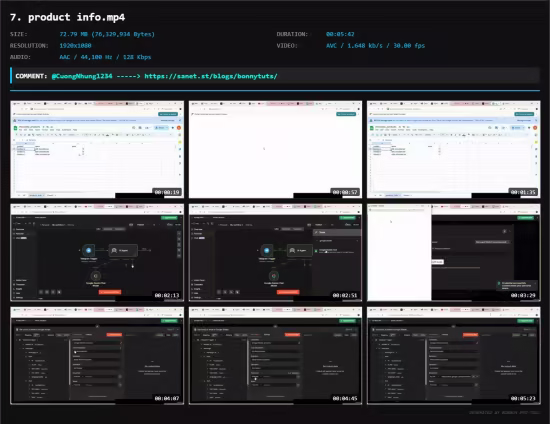Open the blank thumbnail timestamped 00:00:57

click(x=275, y=149)
